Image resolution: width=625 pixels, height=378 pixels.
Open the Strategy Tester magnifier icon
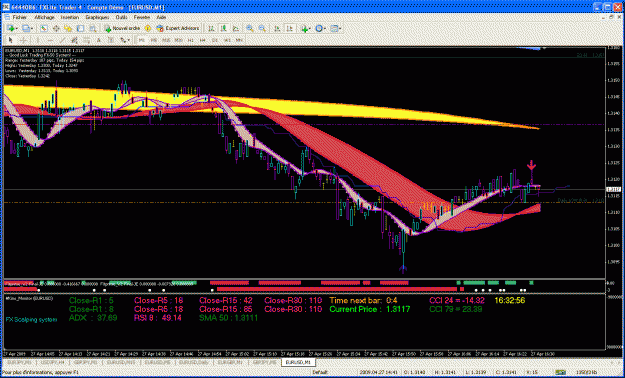(x=93, y=28)
